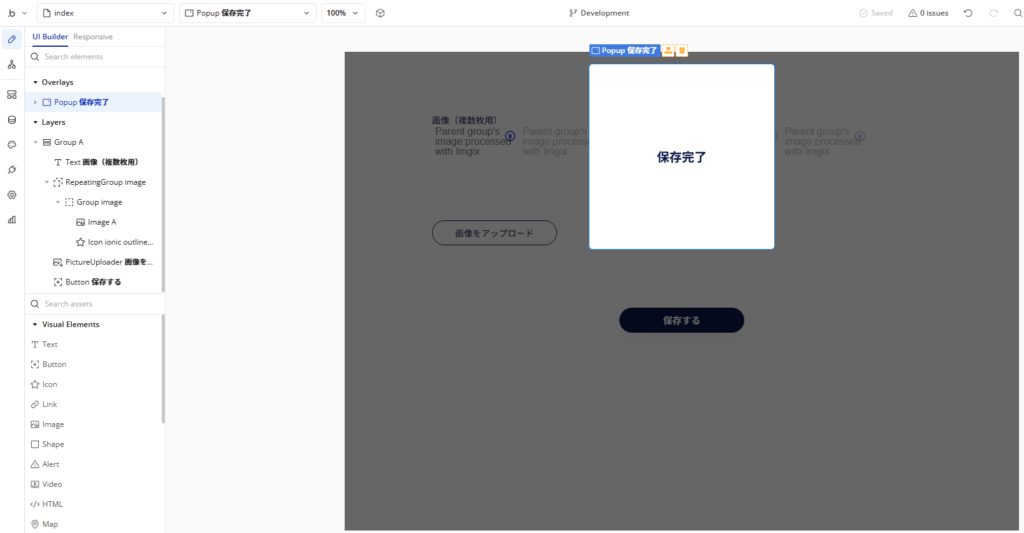The width and height of the screenshot is (1024, 533).
Task: Switch to the Responsive tab
Action: tap(93, 37)
